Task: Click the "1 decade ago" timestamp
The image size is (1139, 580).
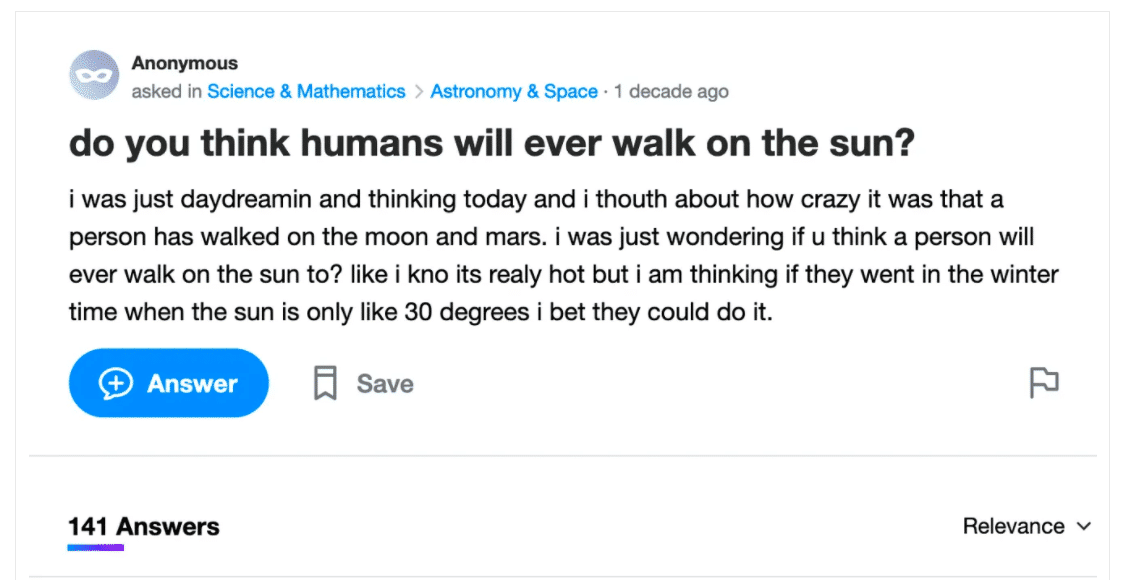Action: coord(671,92)
